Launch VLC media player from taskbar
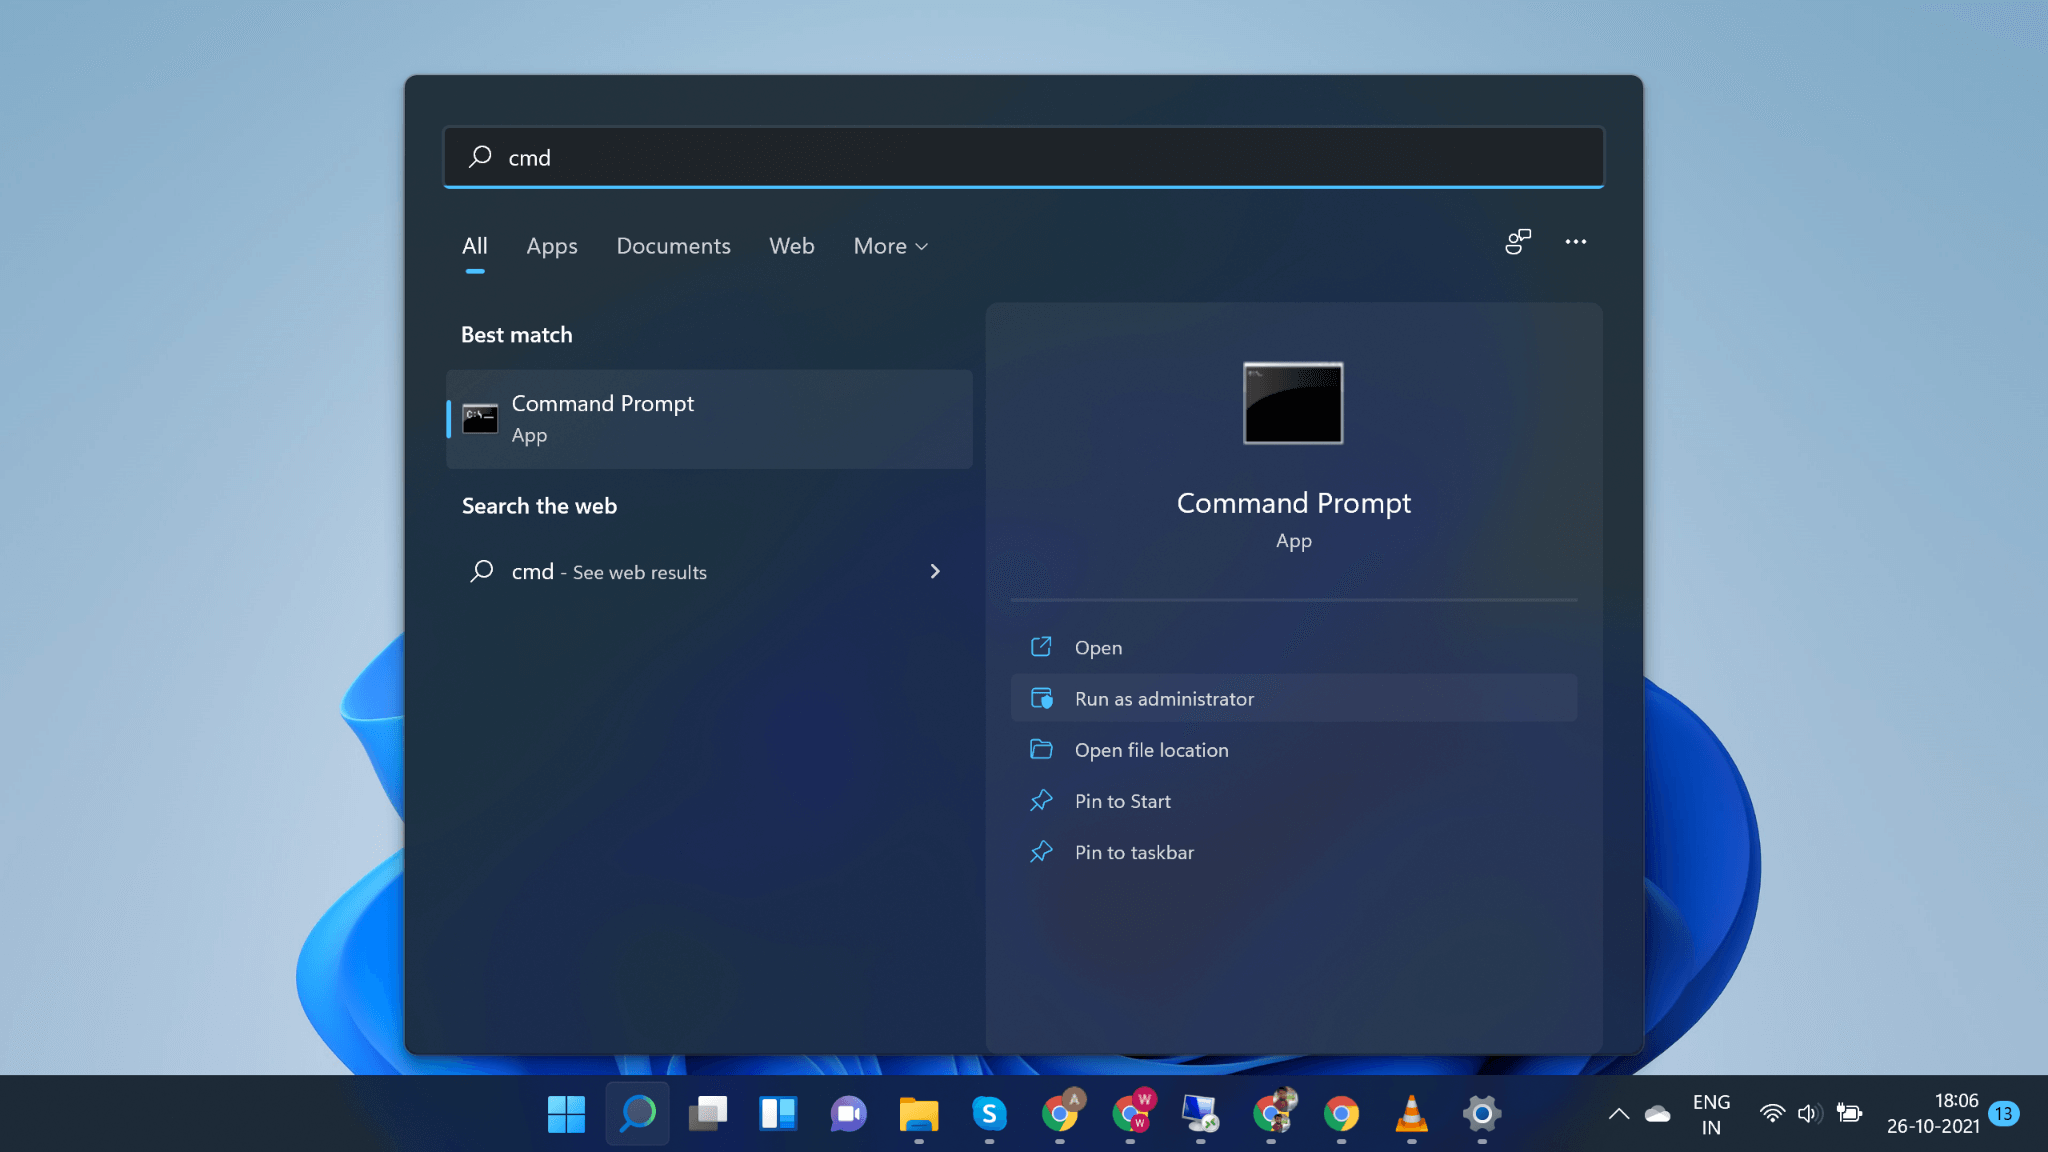 pyautogui.click(x=1412, y=1113)
